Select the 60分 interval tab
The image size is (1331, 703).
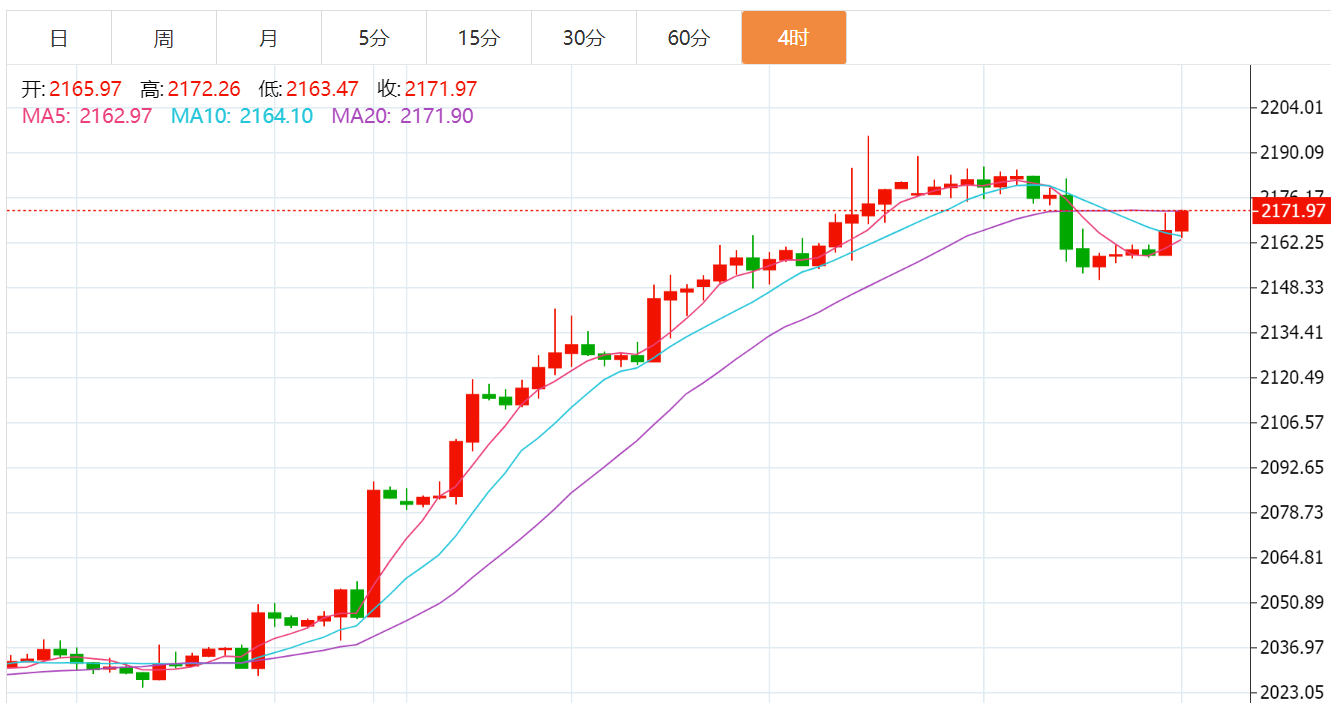689,38
